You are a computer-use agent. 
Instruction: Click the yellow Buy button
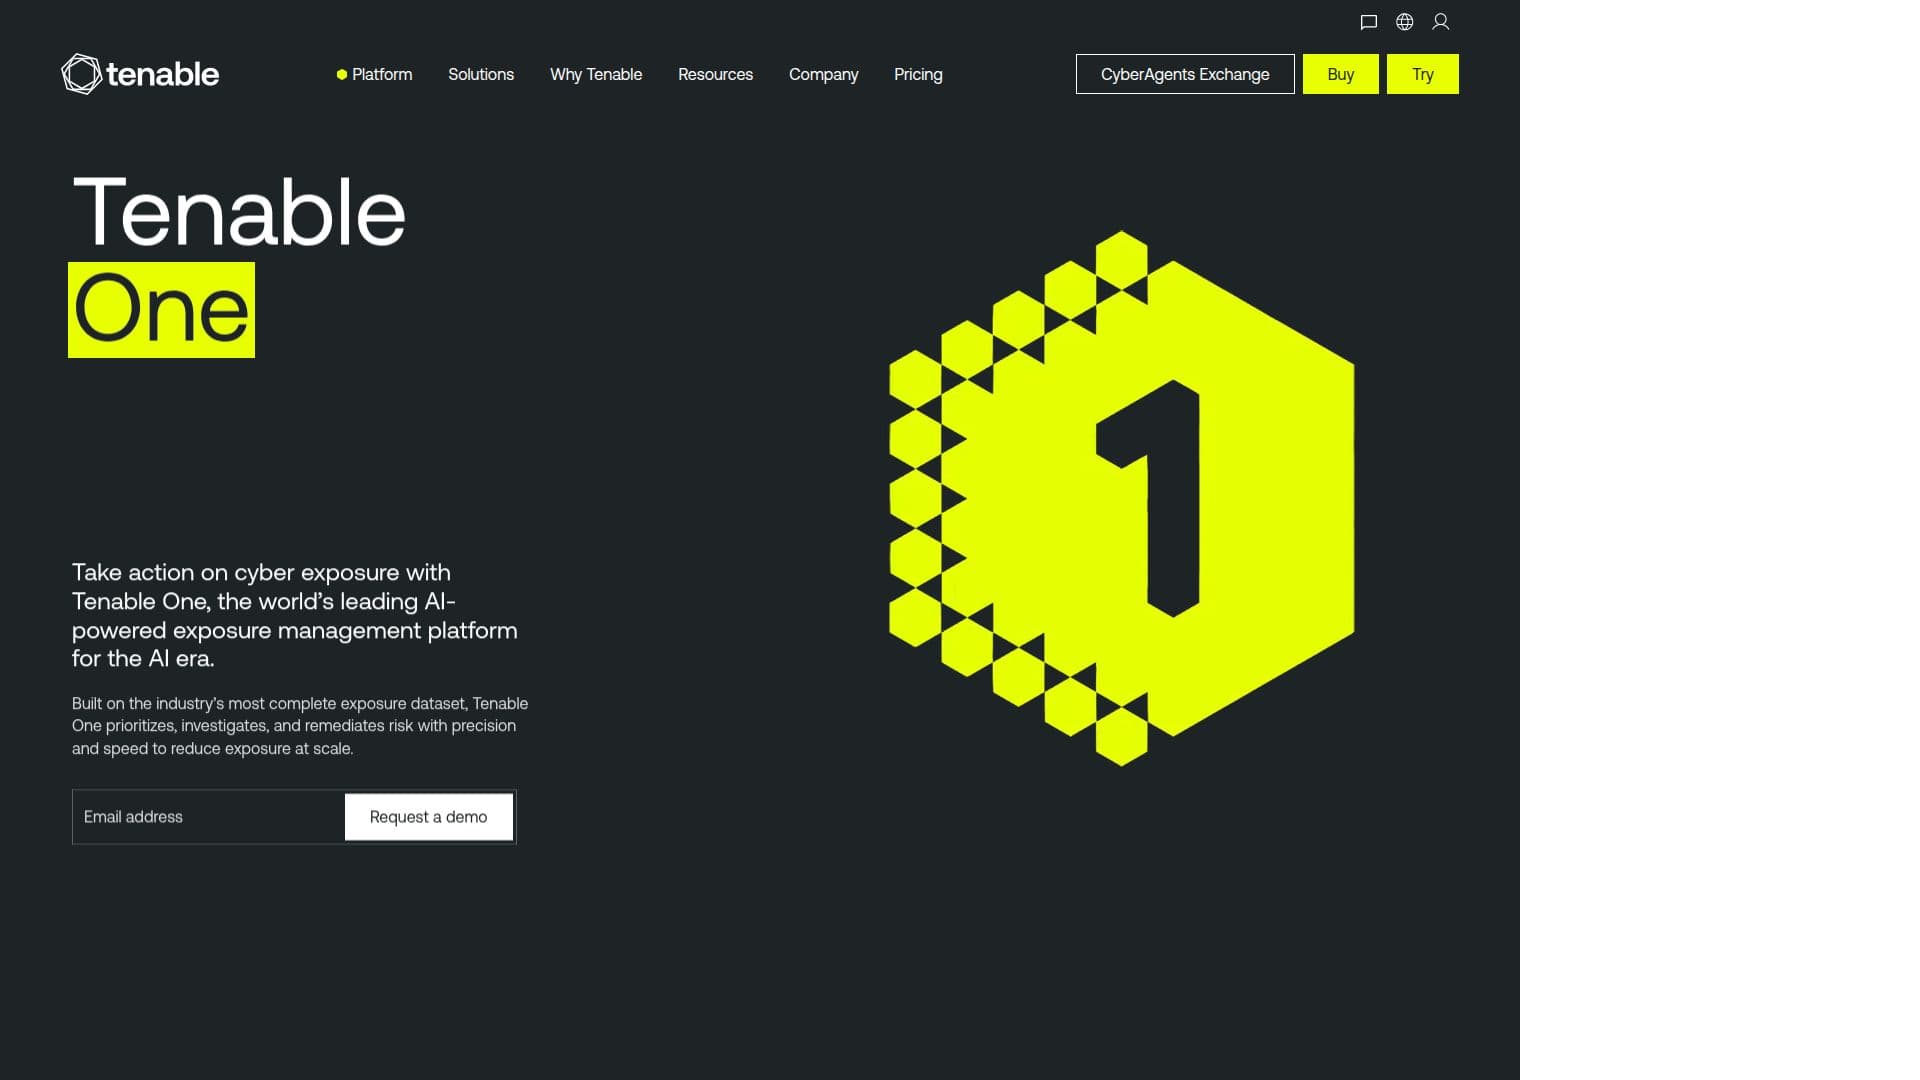(x=1340, y=74)
